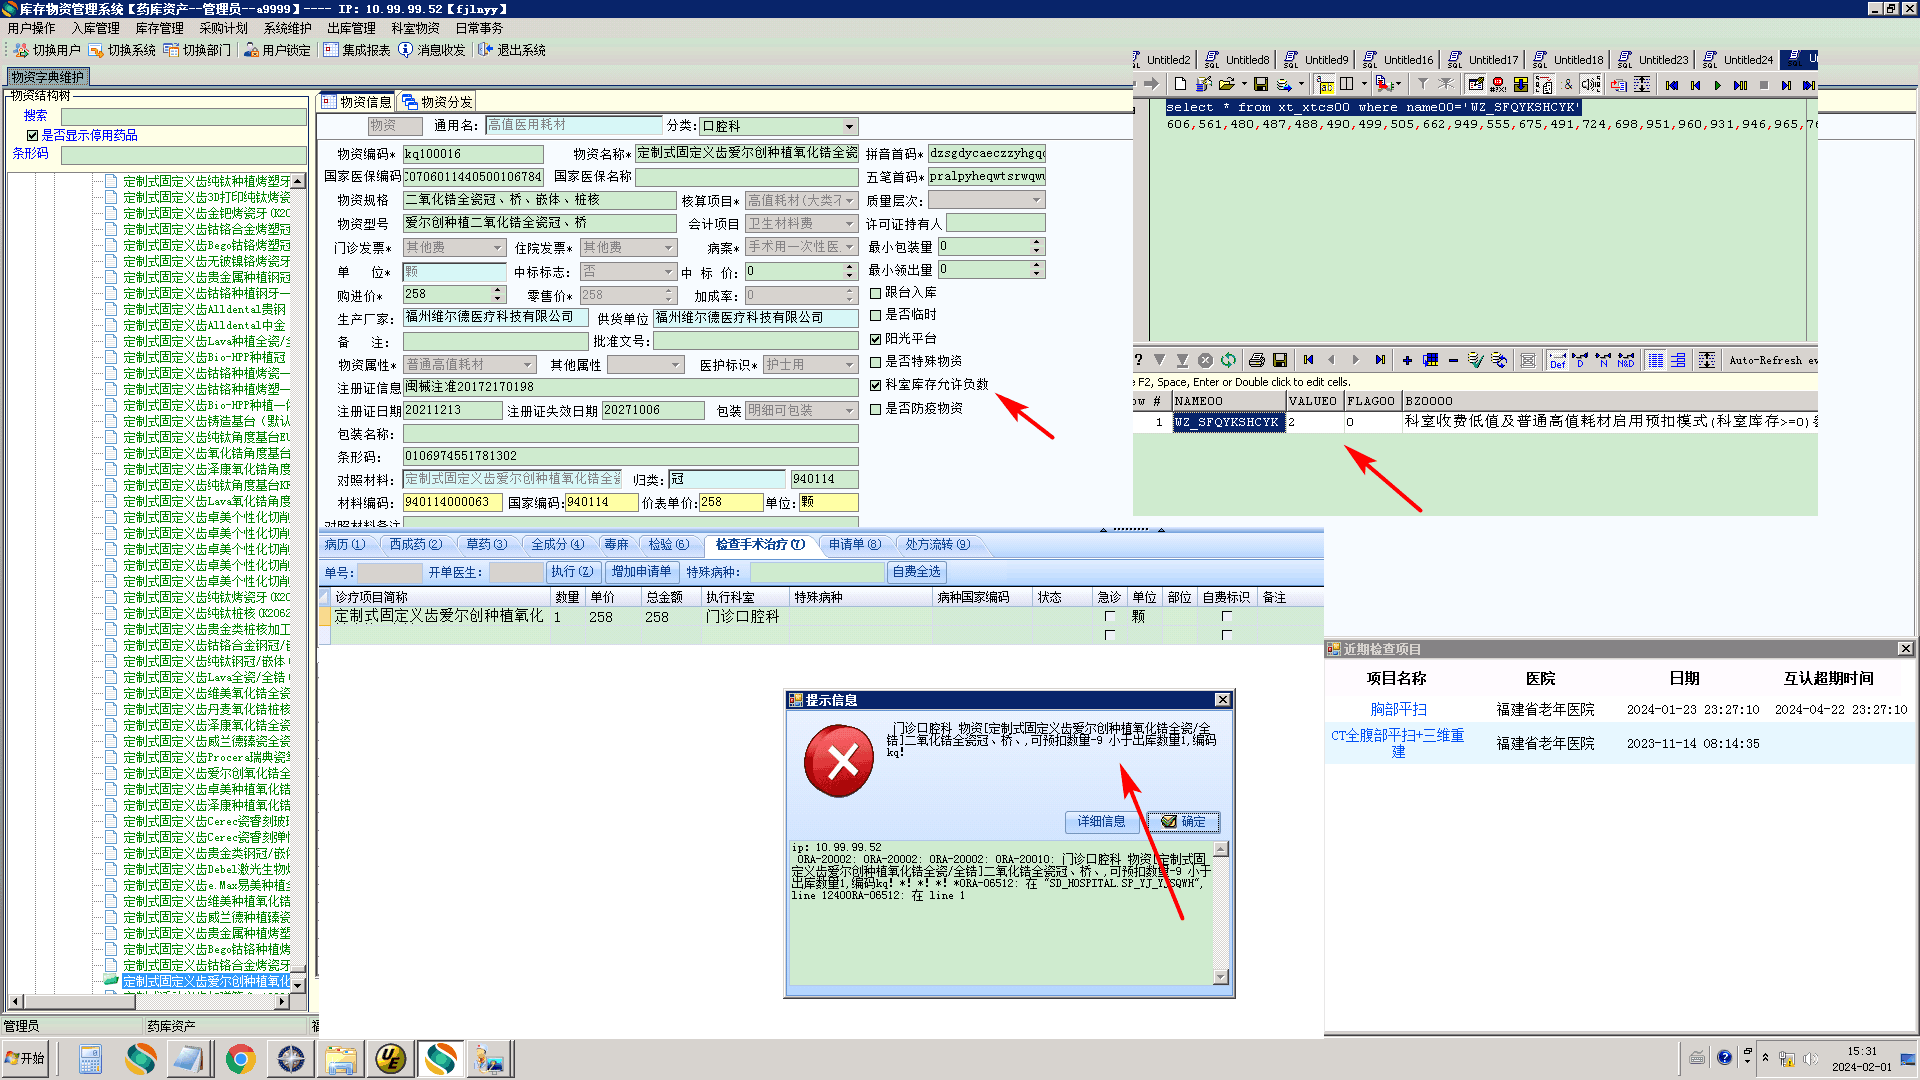
Task: Click the blue plus insert-row icon
Action: (x=1407, y=360)
